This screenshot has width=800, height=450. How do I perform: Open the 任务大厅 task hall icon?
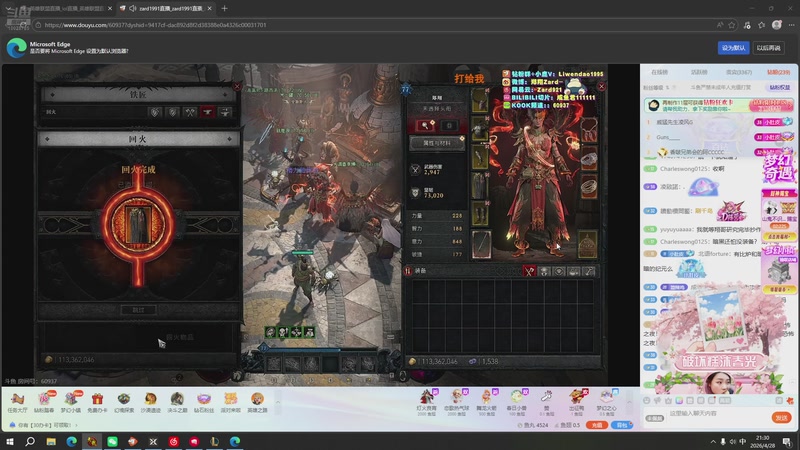coord(17,402)
